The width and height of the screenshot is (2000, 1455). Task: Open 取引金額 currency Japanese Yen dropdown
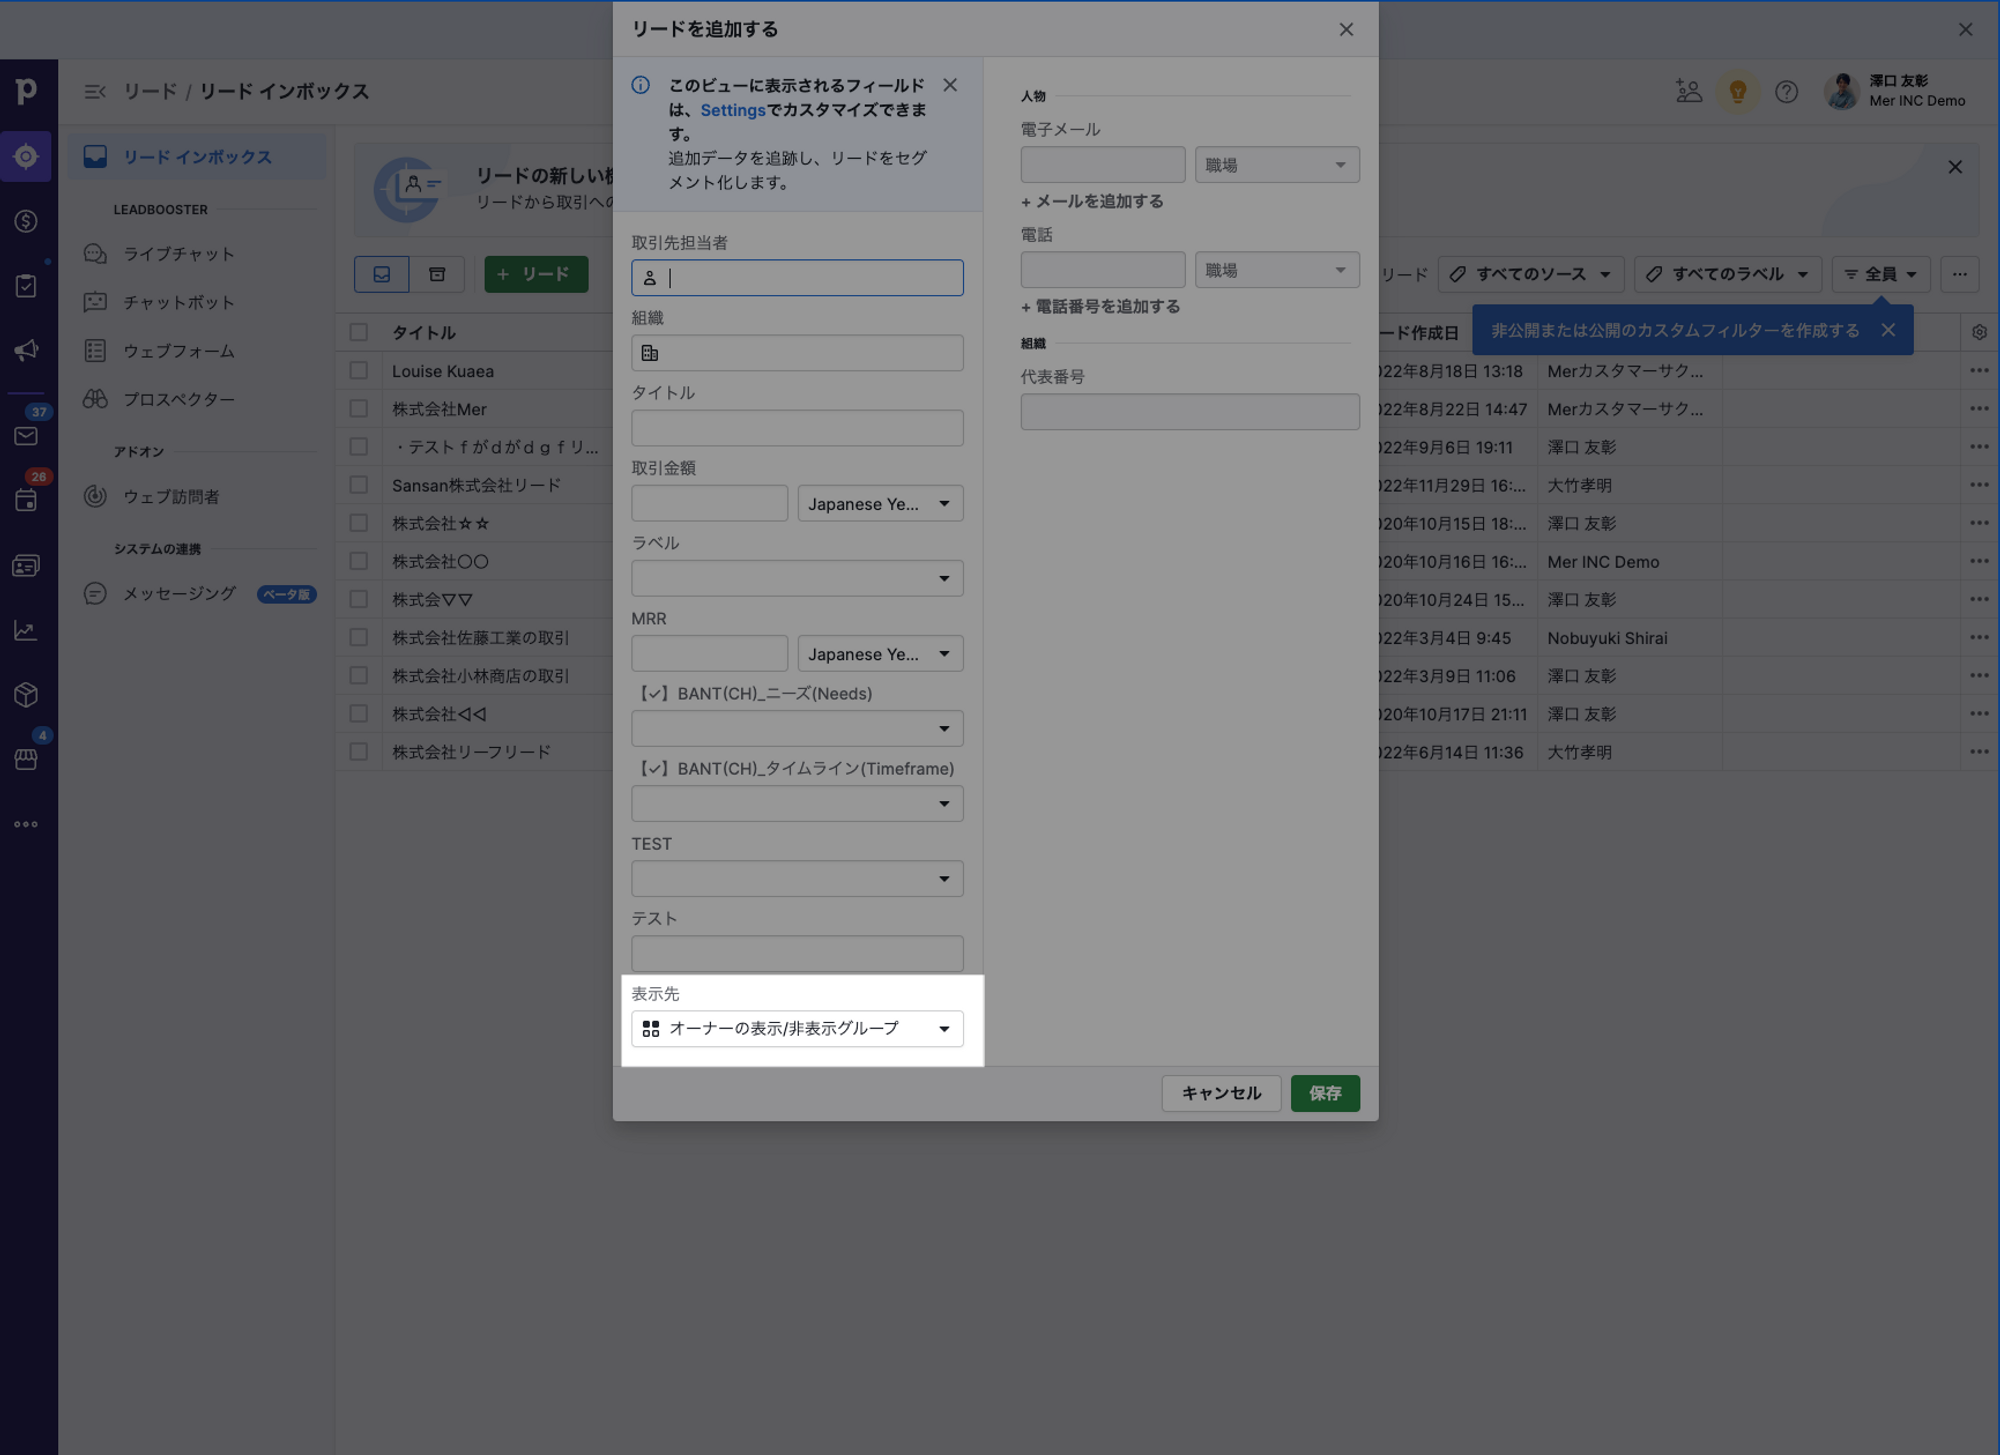(880, 504)
